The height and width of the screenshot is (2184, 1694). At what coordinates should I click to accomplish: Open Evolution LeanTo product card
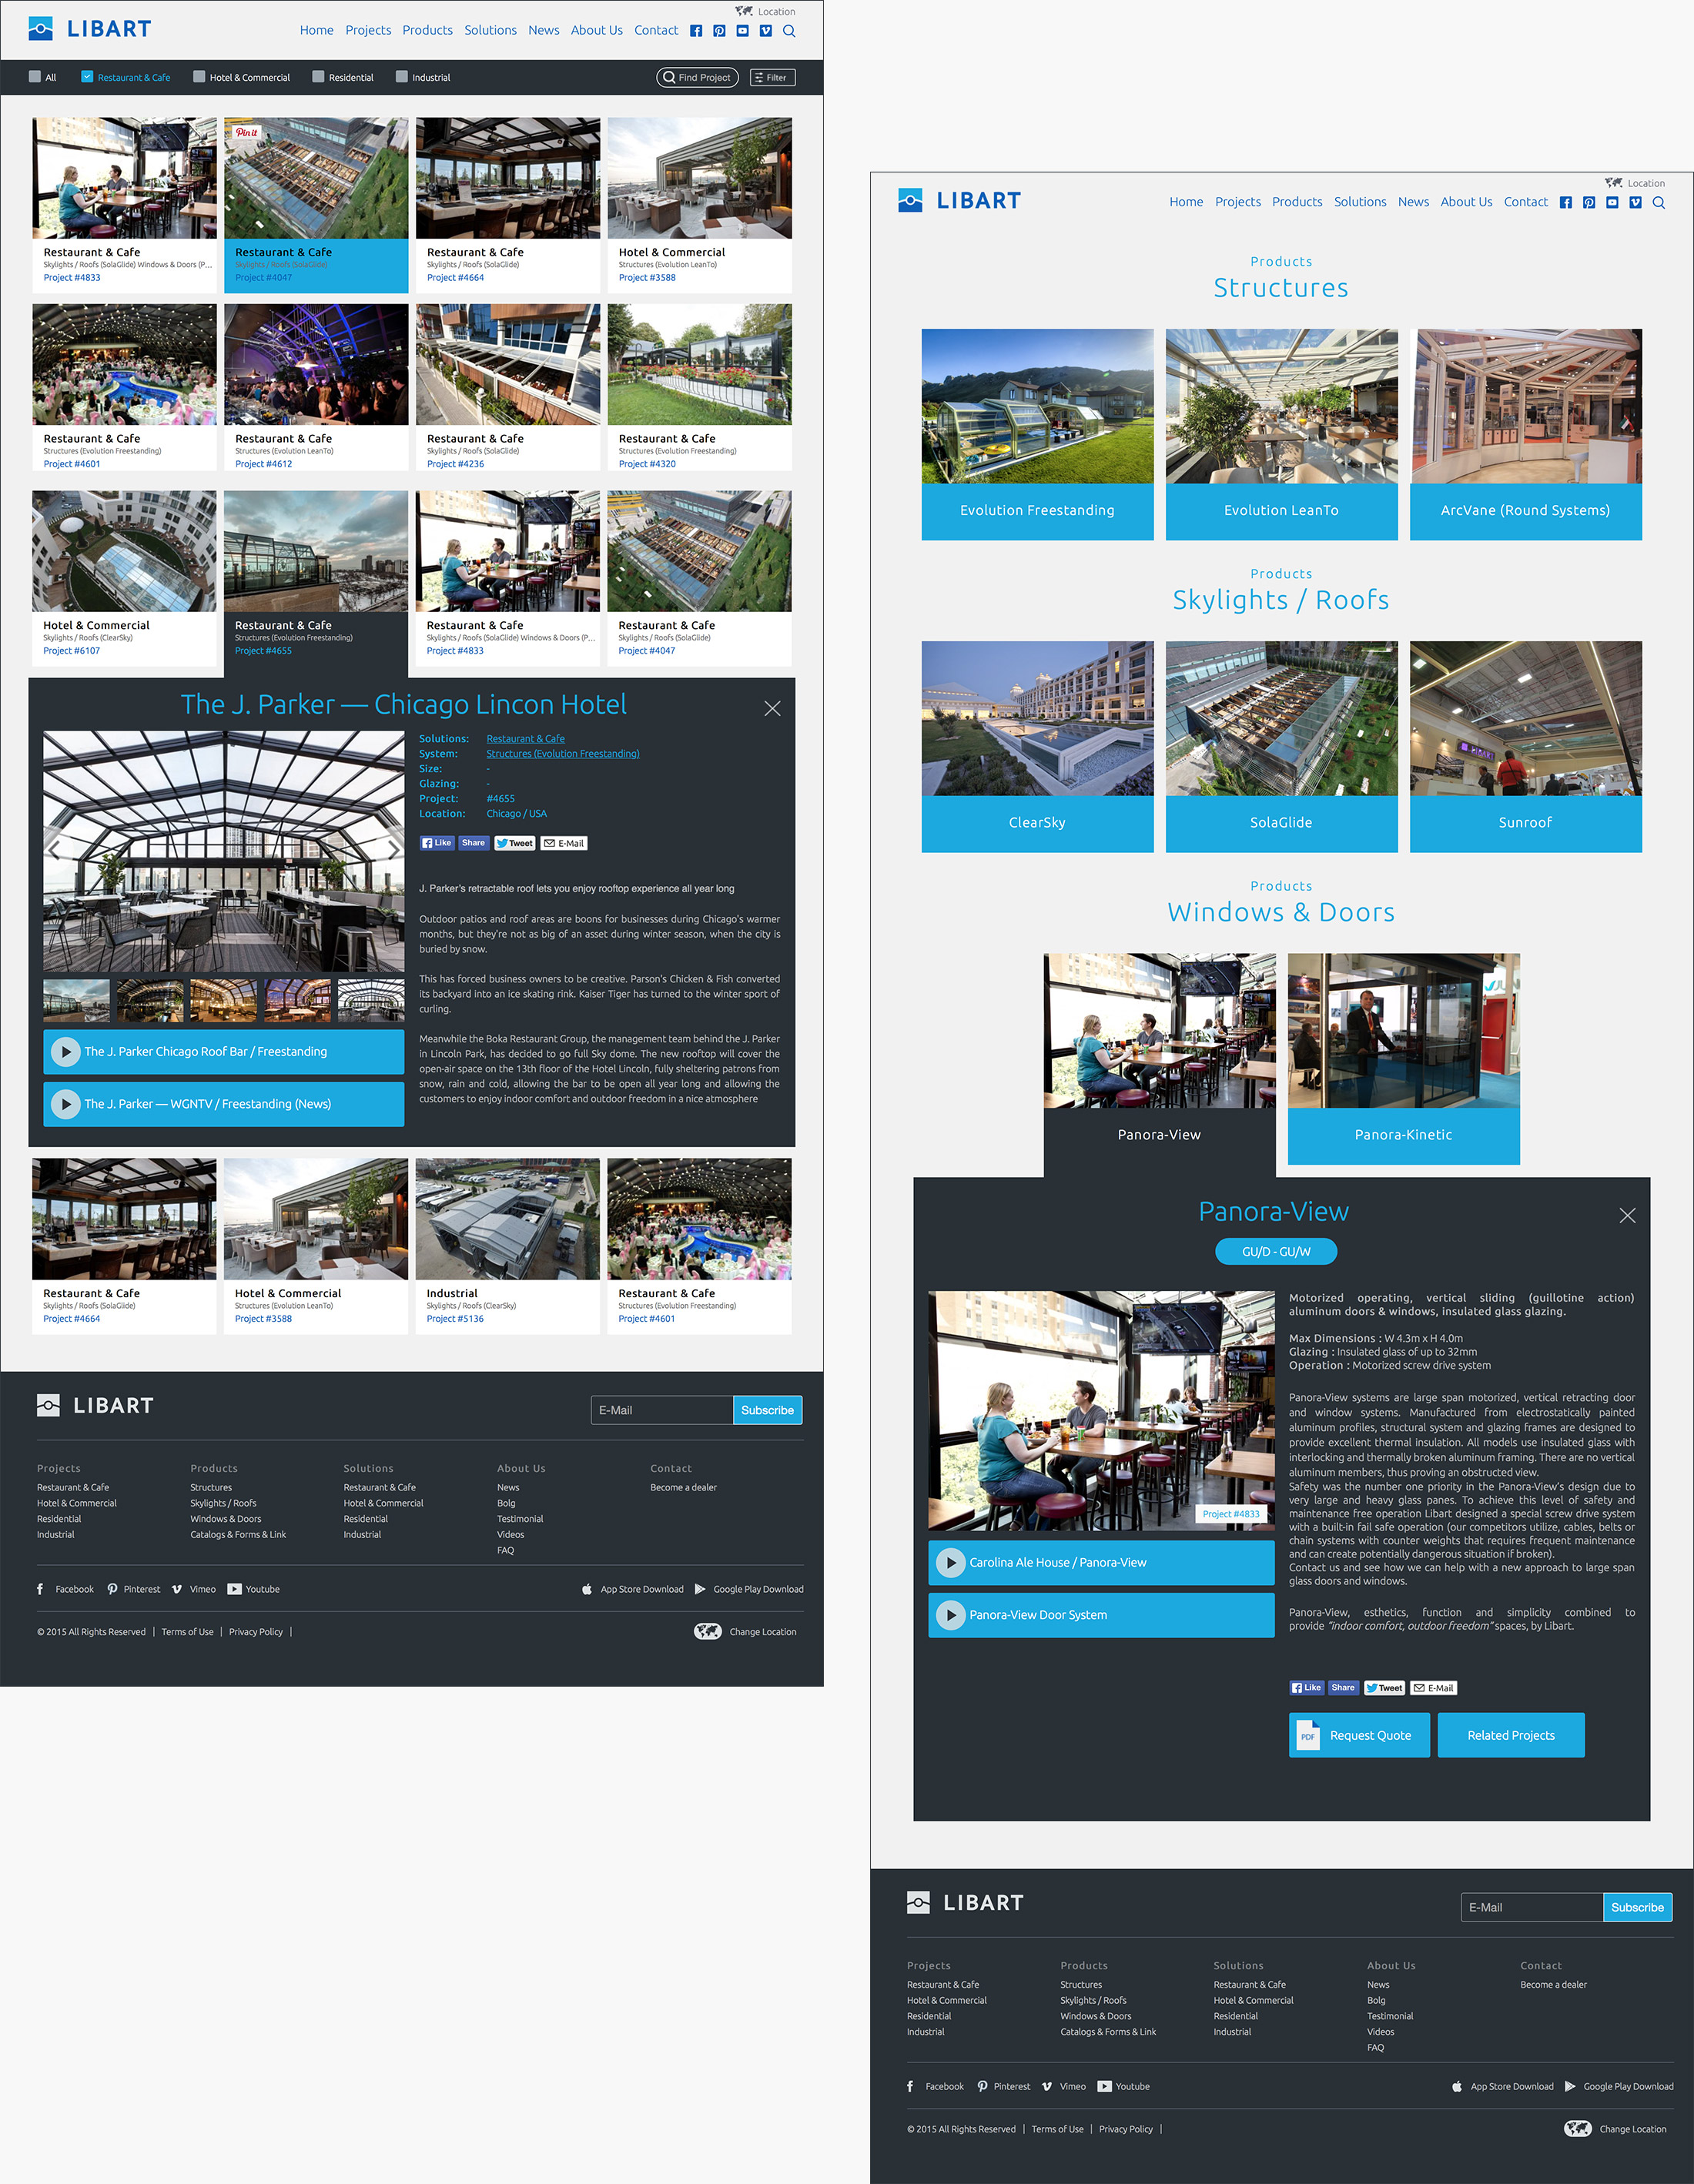point(1281,434)
